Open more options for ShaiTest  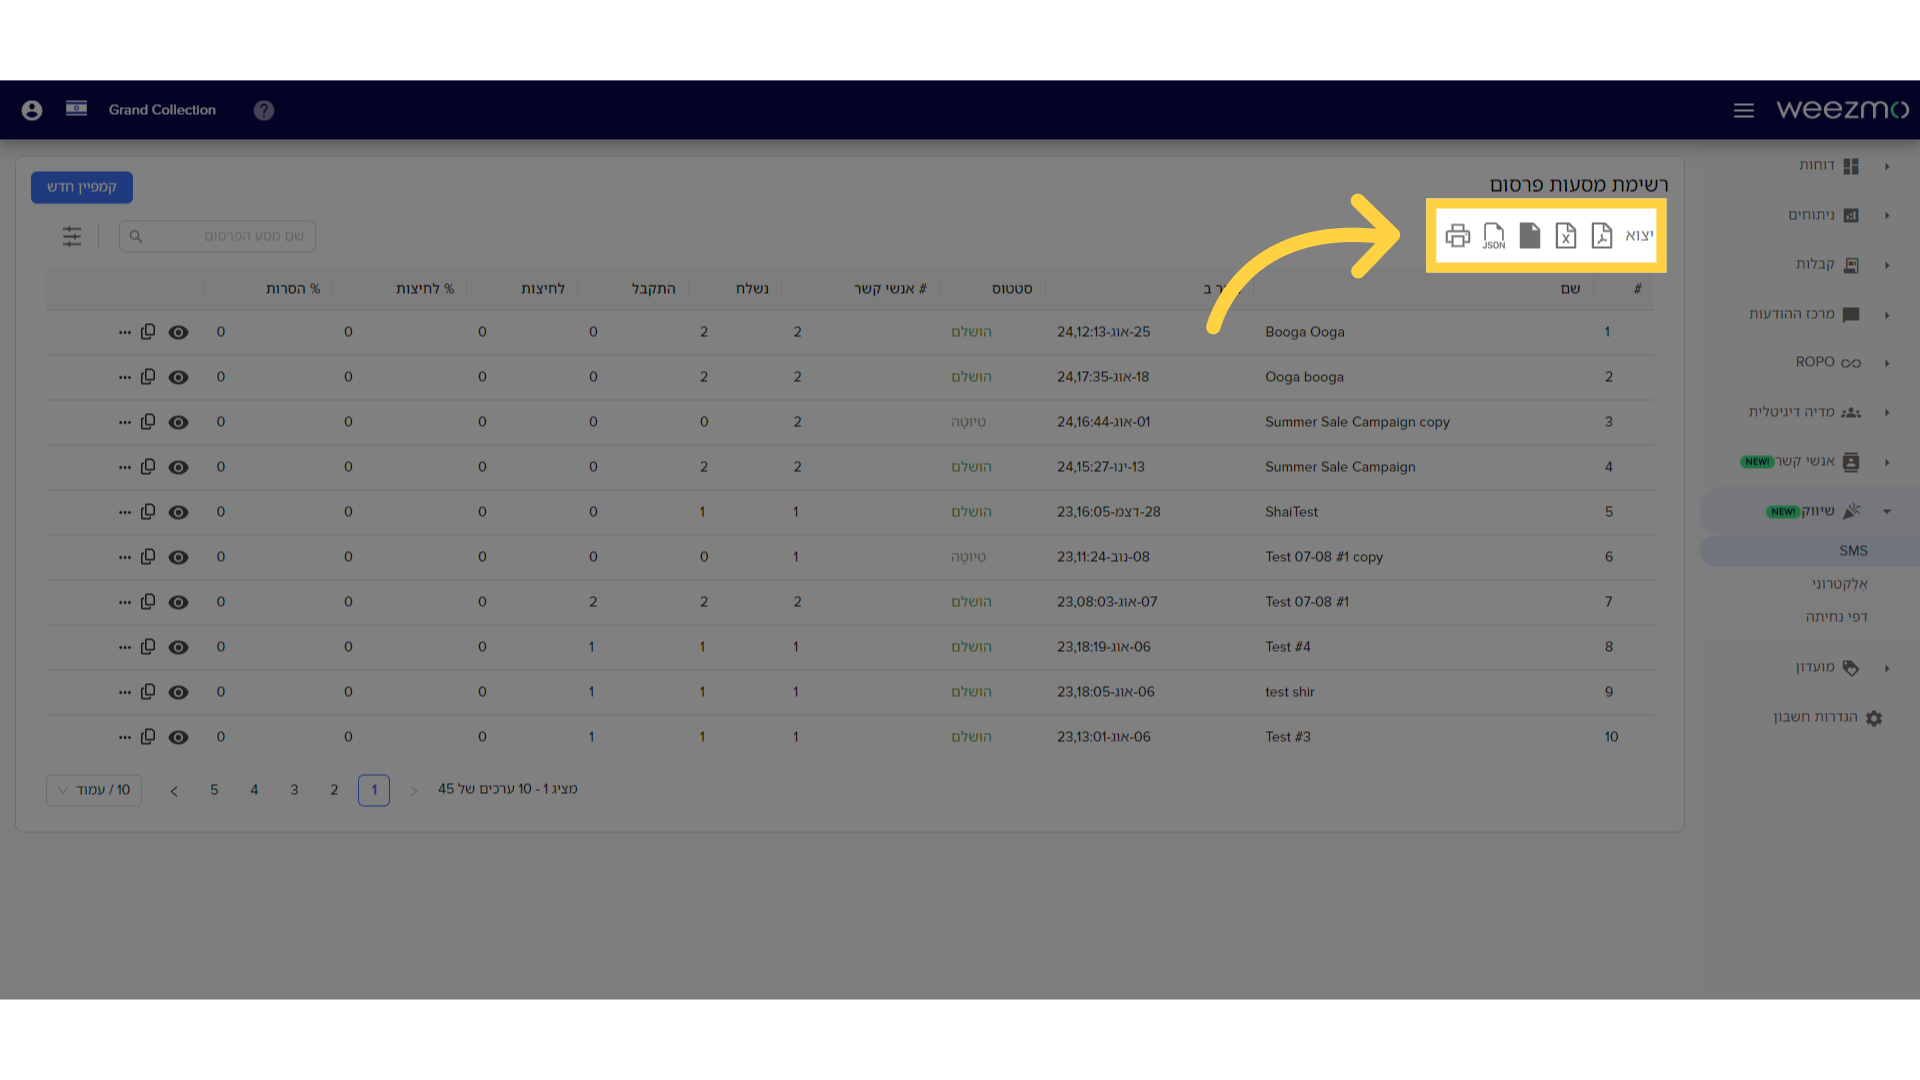pos(124,512)
